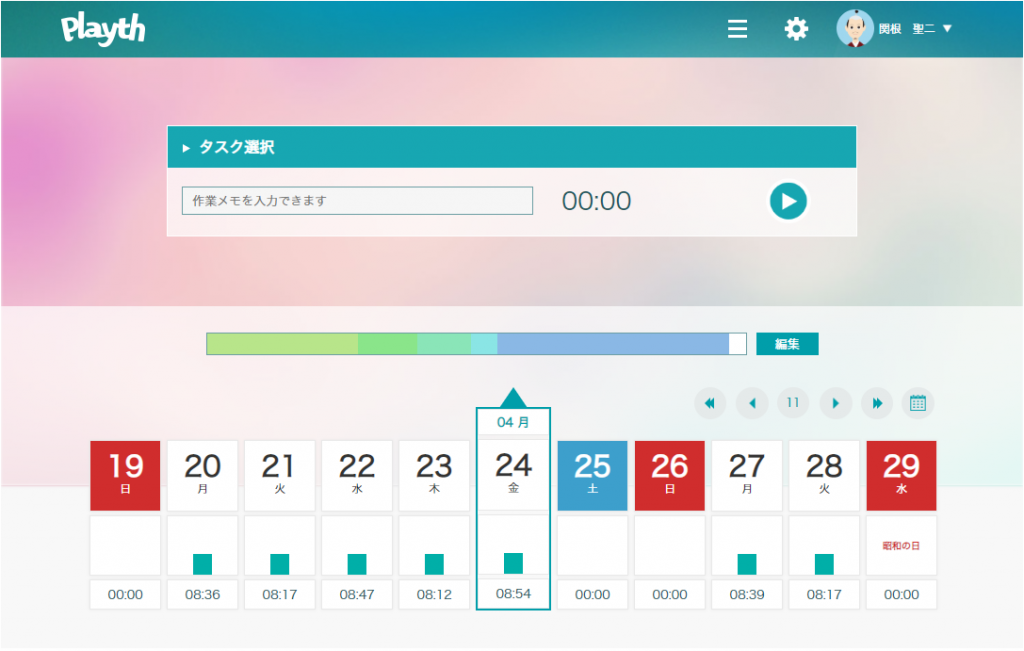This screenshot has height=651, width=1024.
Task: Click the 08:36 total time
Action: 202,594
